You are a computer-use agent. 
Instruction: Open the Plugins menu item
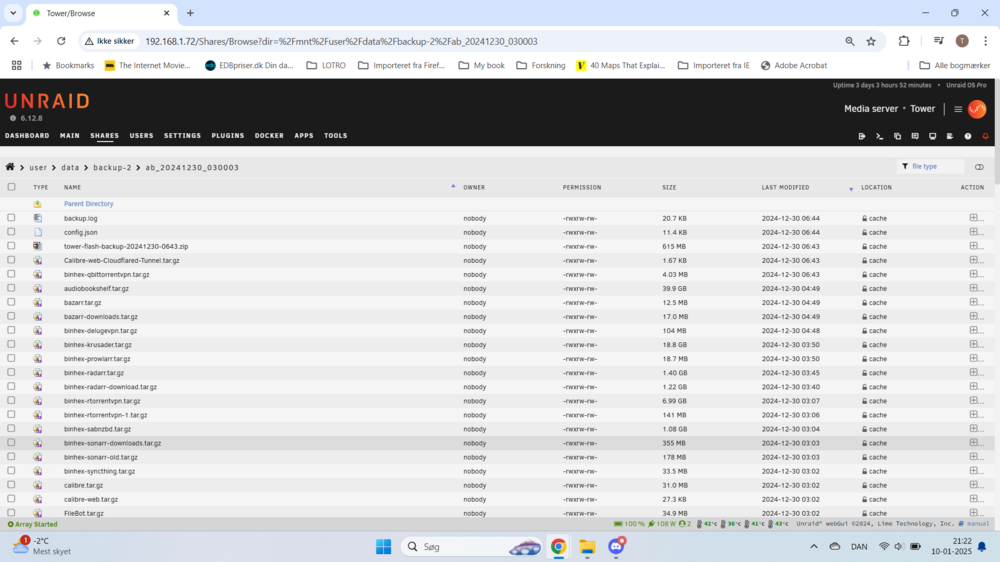228,136
